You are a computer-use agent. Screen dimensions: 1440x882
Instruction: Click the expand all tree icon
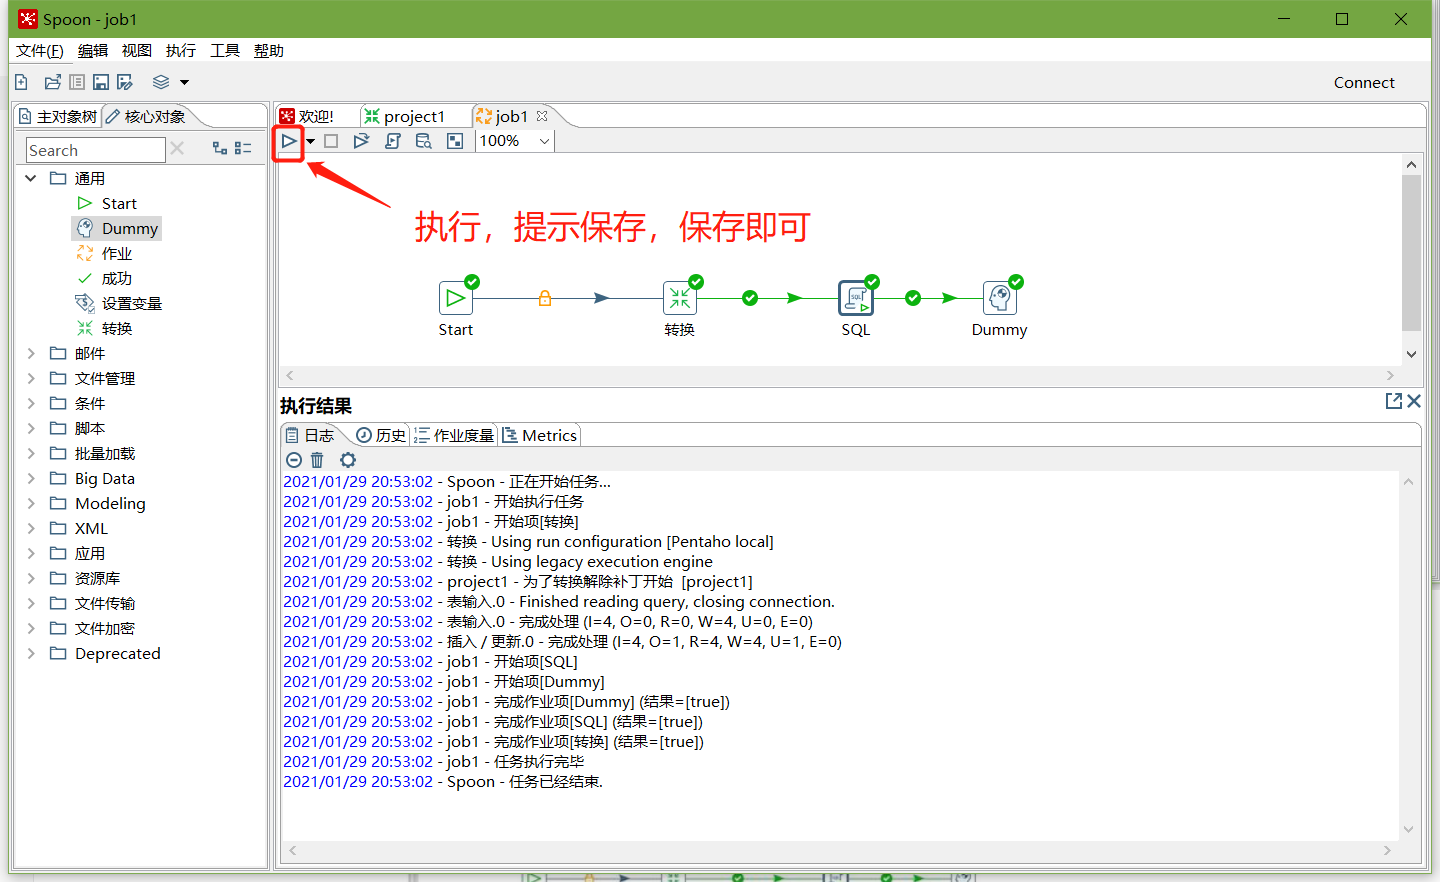220,148
